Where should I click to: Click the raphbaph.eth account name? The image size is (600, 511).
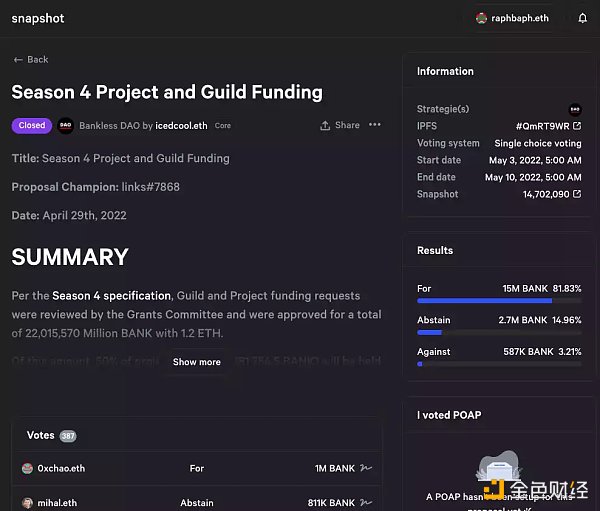[520, 18]
